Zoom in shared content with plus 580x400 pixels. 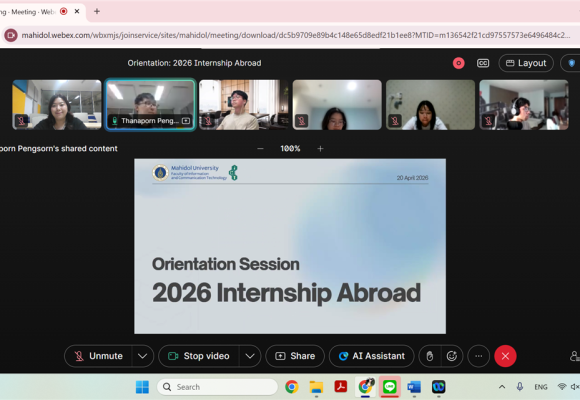tap(320, 149)
